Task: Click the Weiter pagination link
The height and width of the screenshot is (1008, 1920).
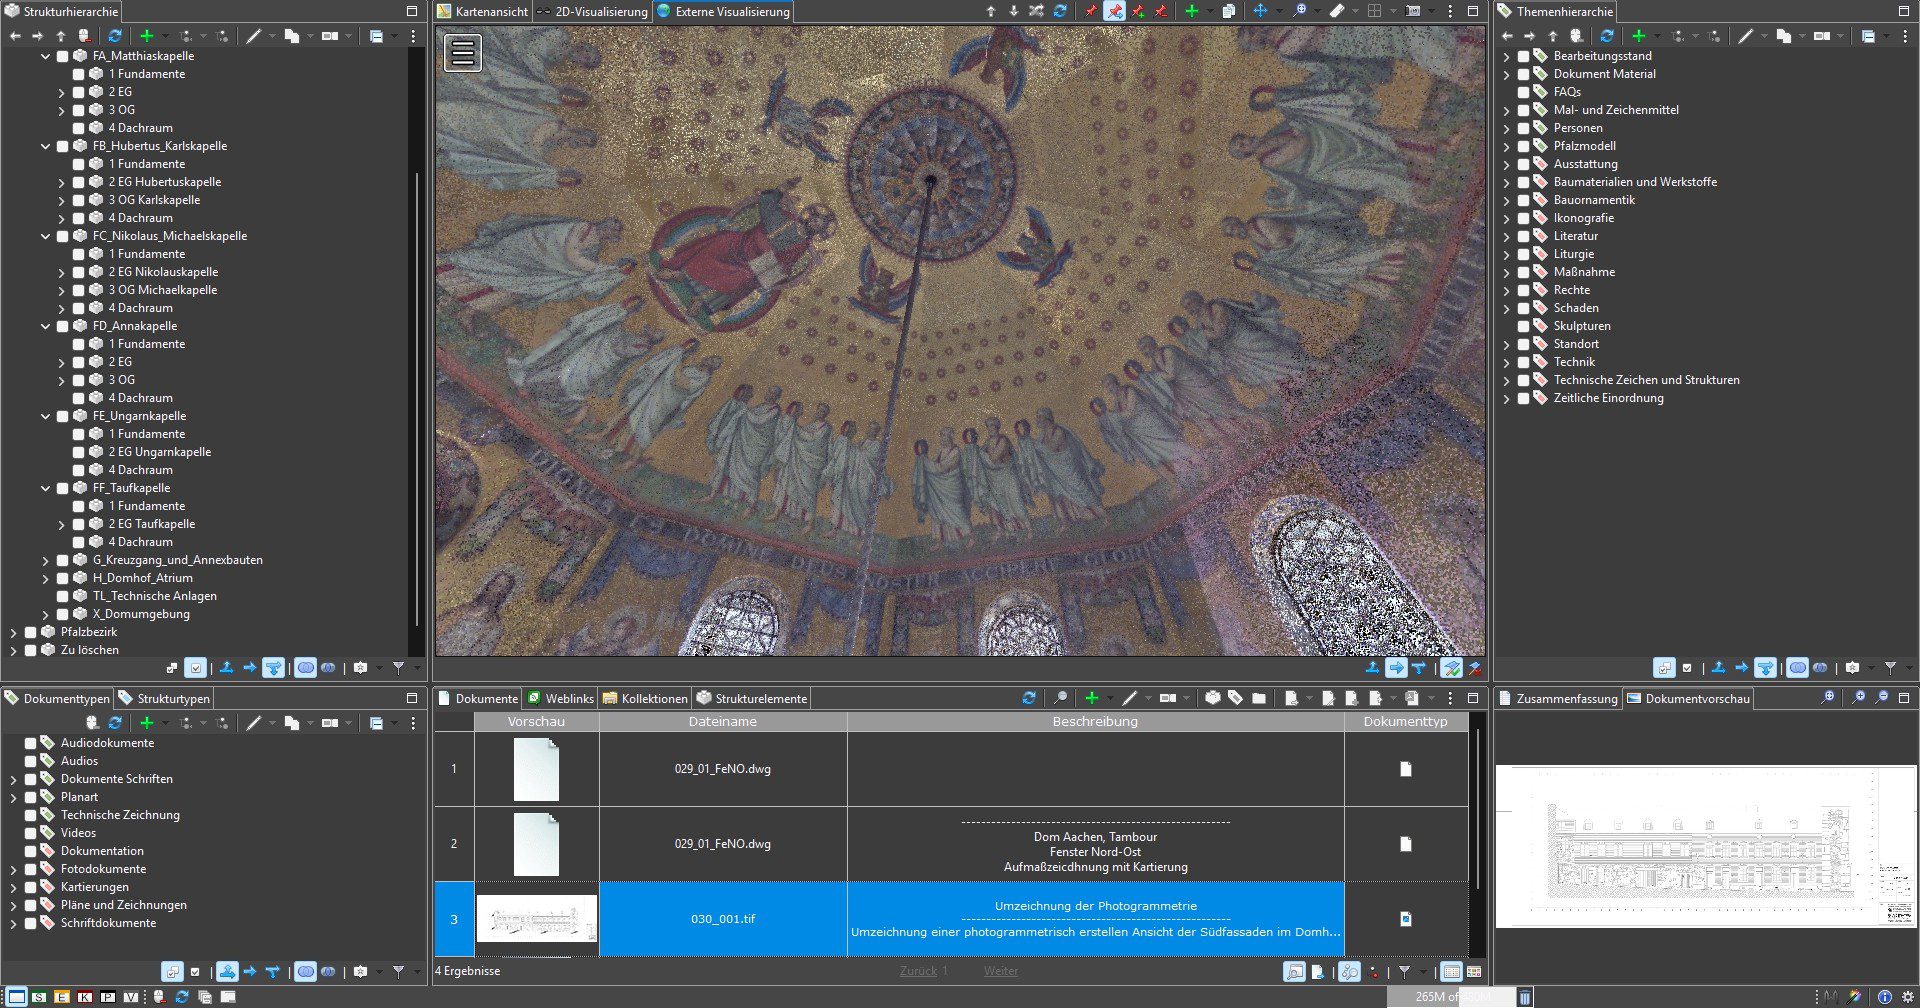Action: [1000, 971]
